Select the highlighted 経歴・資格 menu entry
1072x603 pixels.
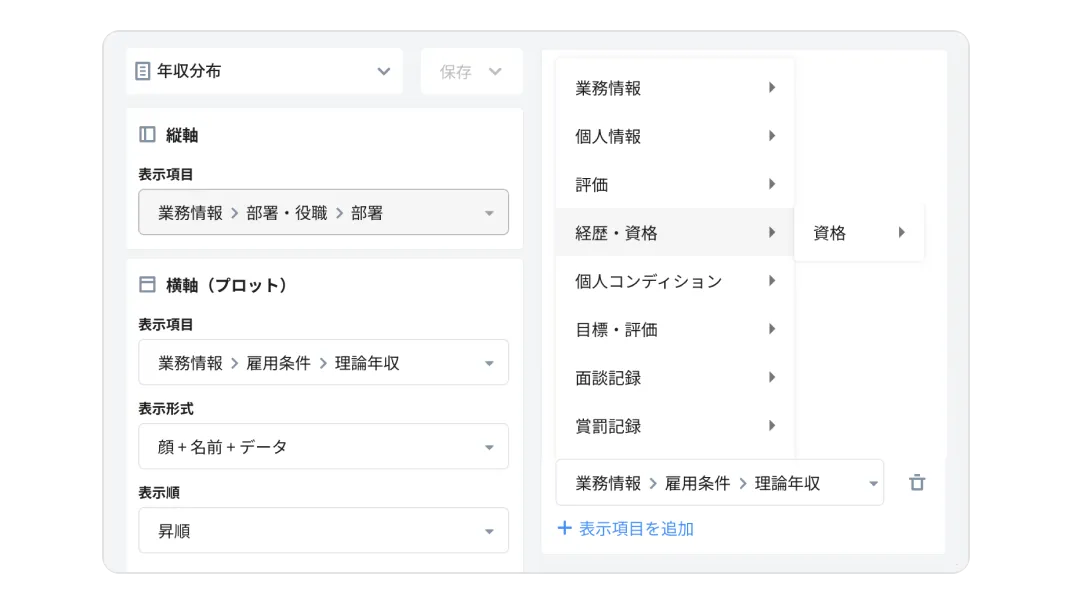(660, 232)
